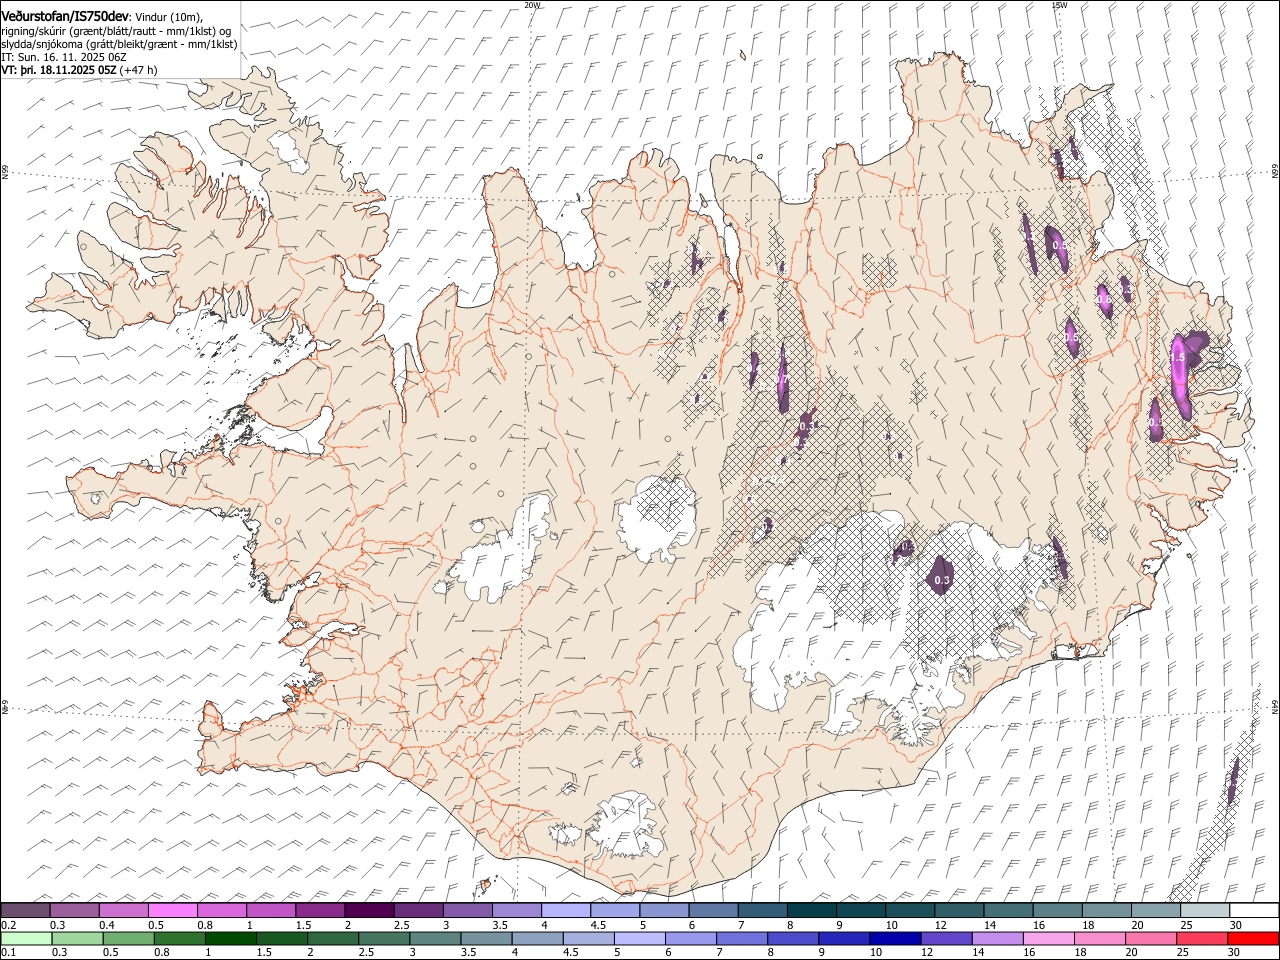Select the slate blue 7 swatch in upper legend

[x=762, y=911]
